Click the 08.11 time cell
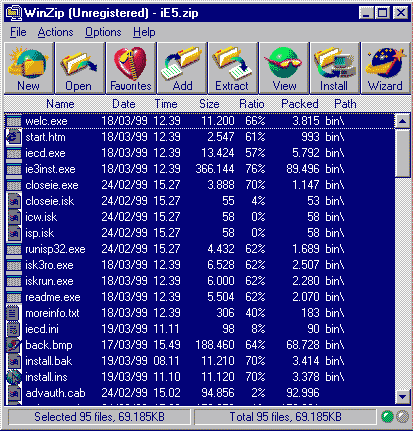The height and width of the screenshot is (431, 413). [166, 361]
